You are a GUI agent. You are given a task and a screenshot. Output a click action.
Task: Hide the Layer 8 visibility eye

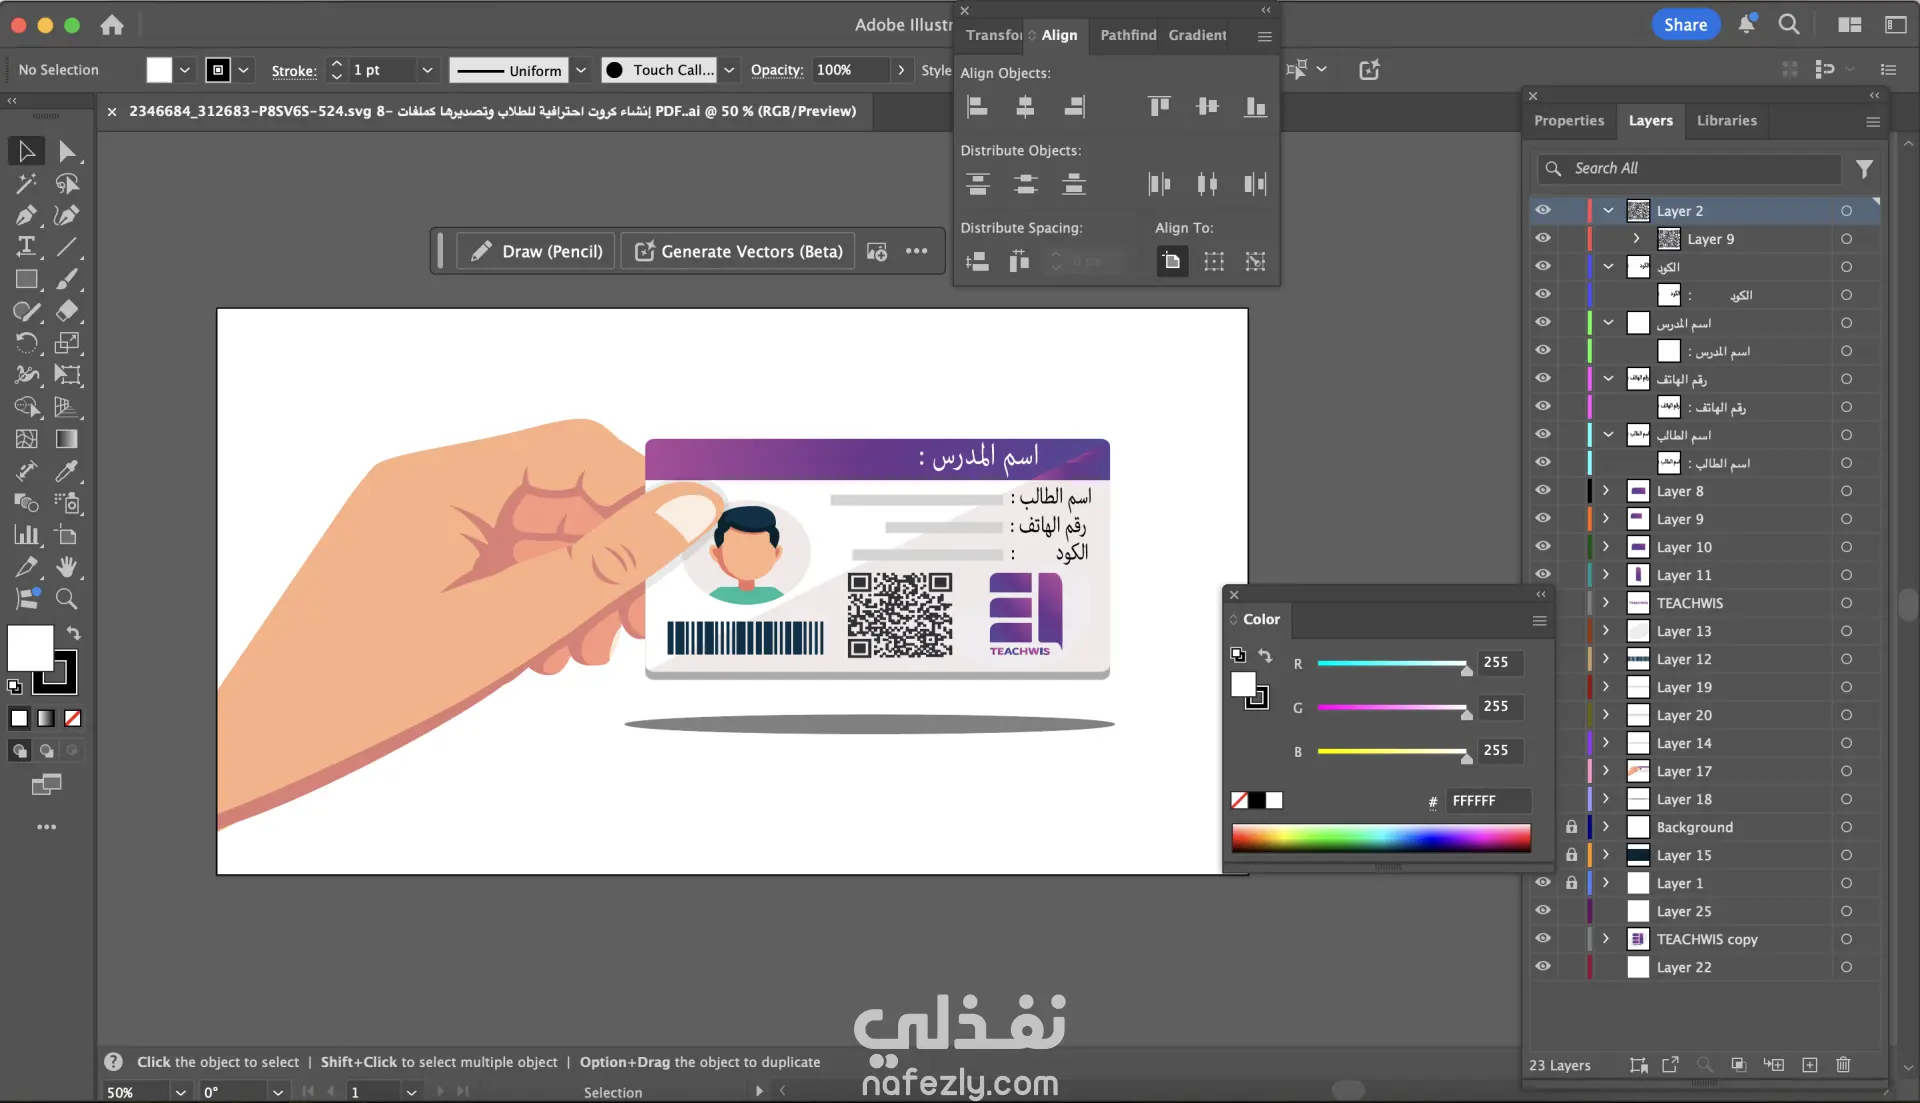tap(1543, 491)
